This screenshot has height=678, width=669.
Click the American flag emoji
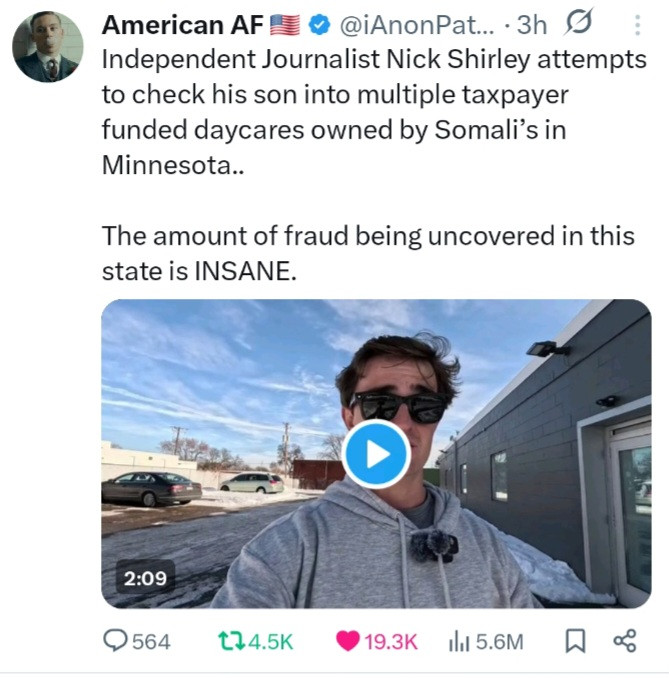(x=285, y=23)
